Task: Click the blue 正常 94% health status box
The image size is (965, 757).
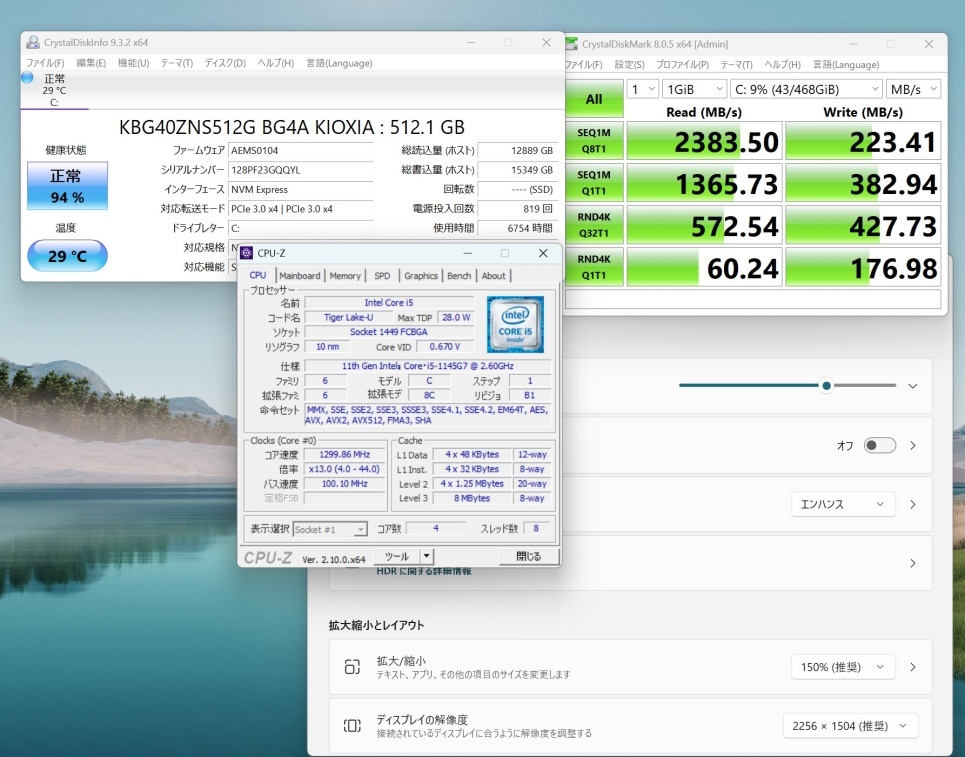Action: click(67, 186)
